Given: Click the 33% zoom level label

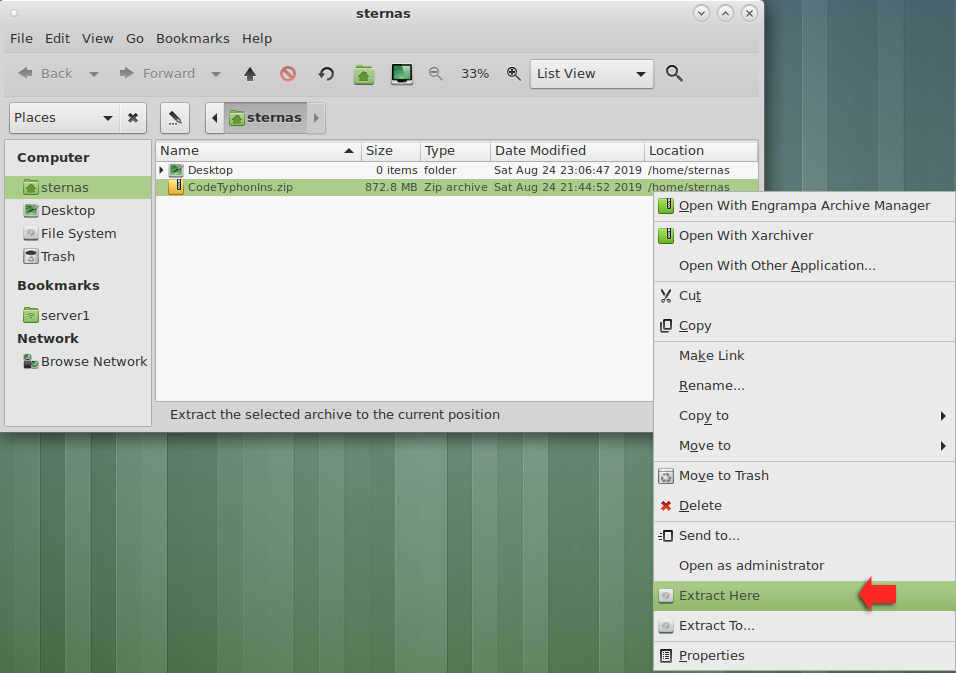Looking at the screenshot, I should tap(475, 74).
